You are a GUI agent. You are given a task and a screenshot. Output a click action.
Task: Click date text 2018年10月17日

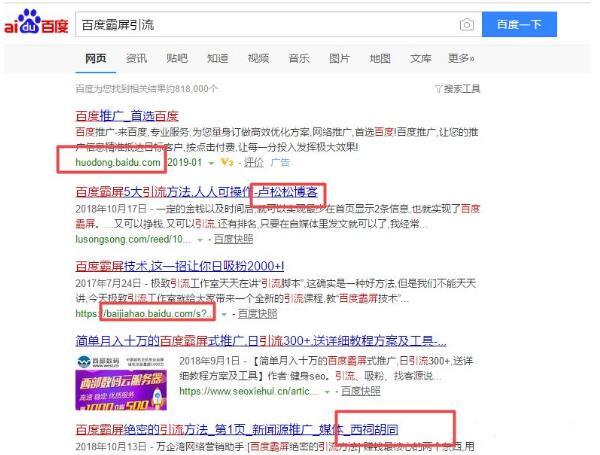coord(111,209)
